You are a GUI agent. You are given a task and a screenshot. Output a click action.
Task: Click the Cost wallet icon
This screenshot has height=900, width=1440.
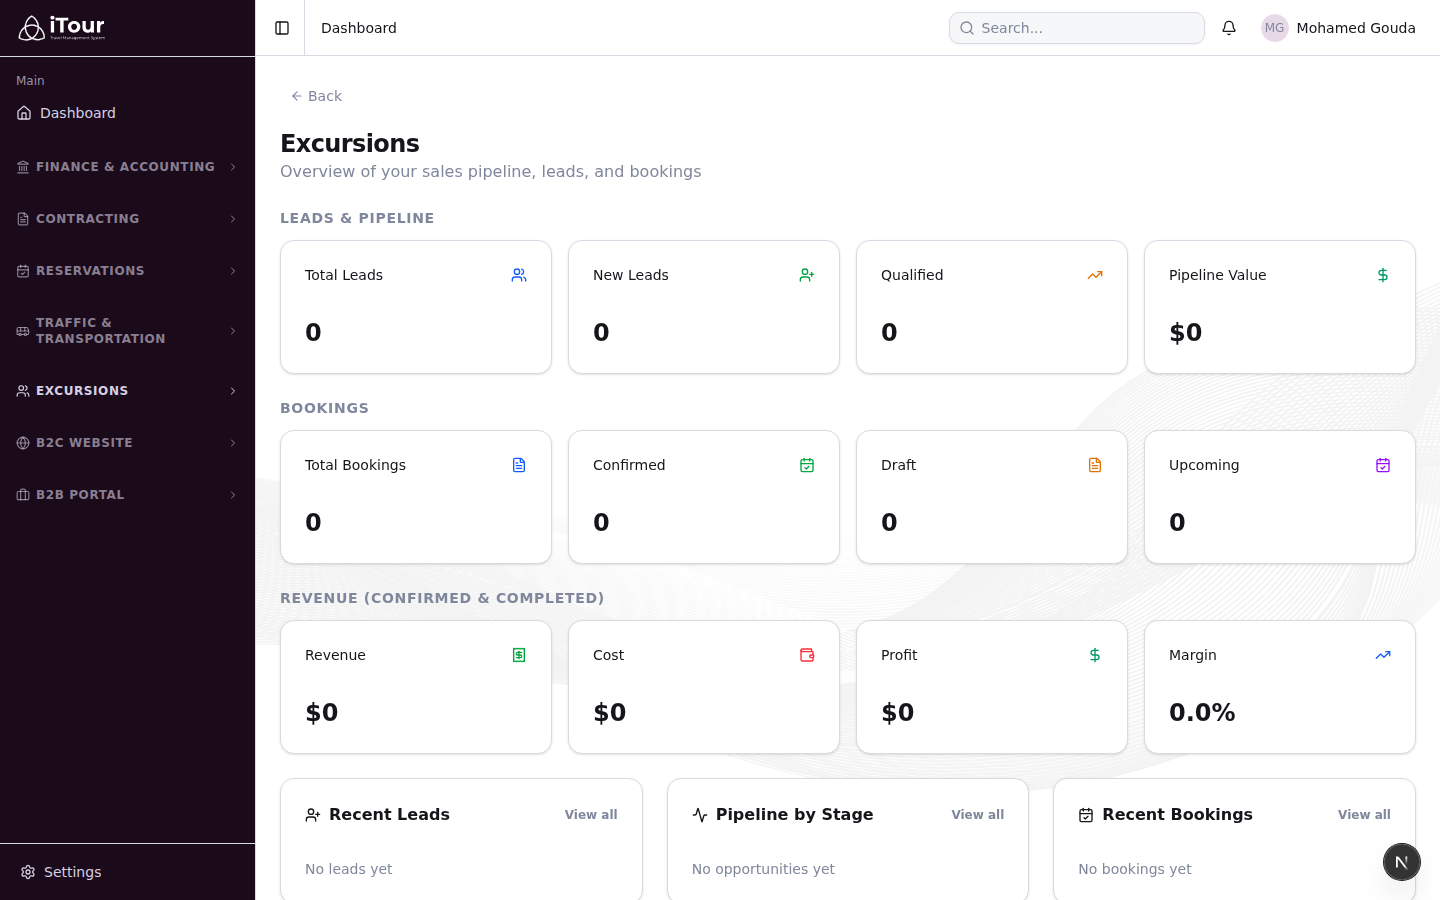(x=807, y=655)
